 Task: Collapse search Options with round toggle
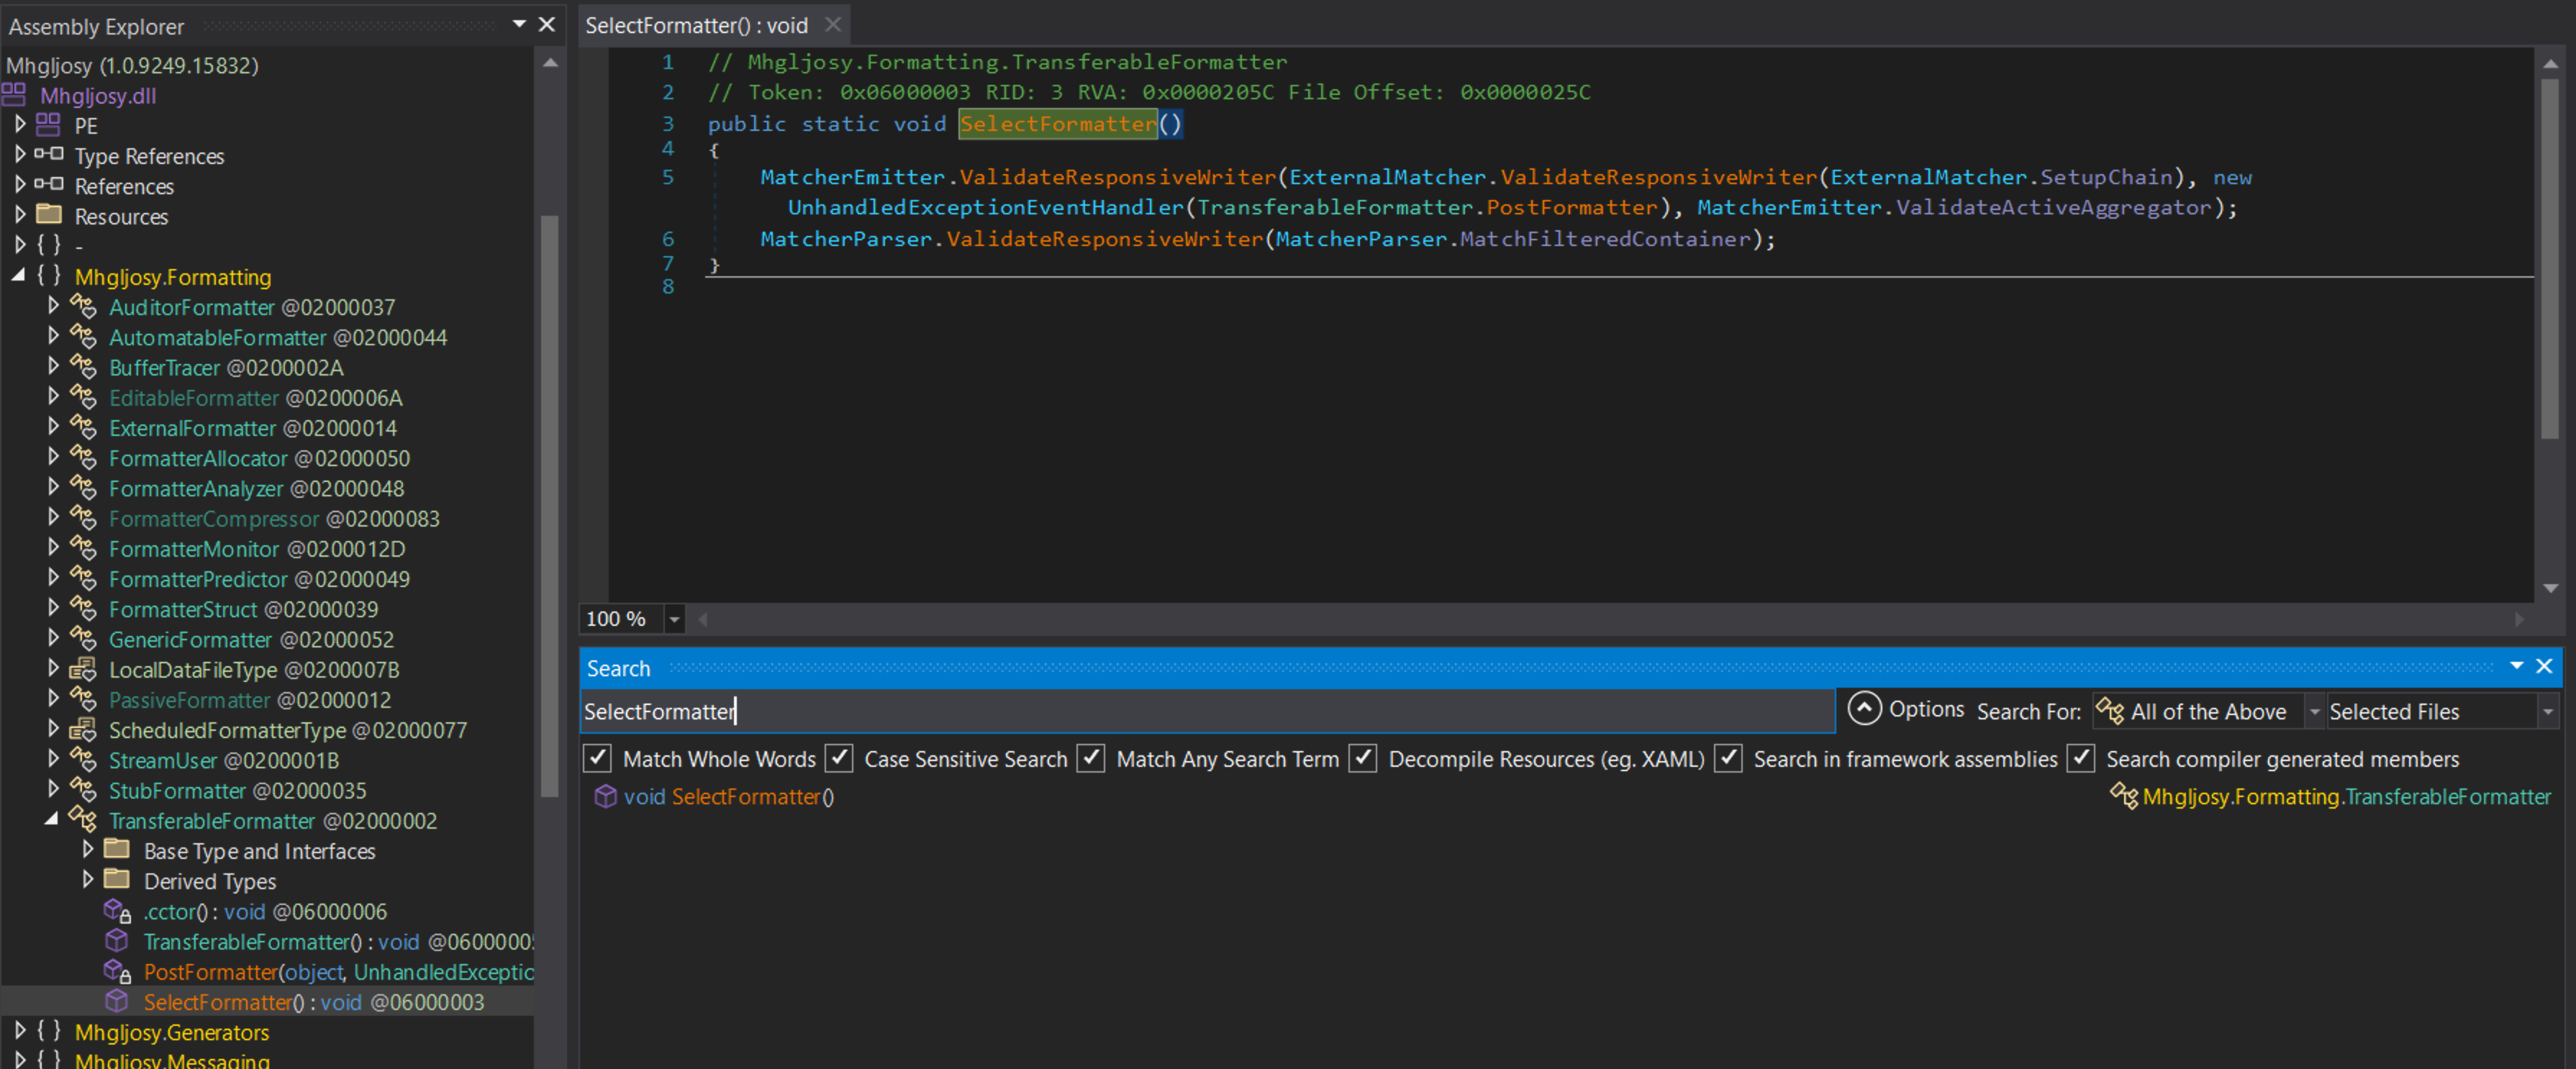pos(1864,709)
